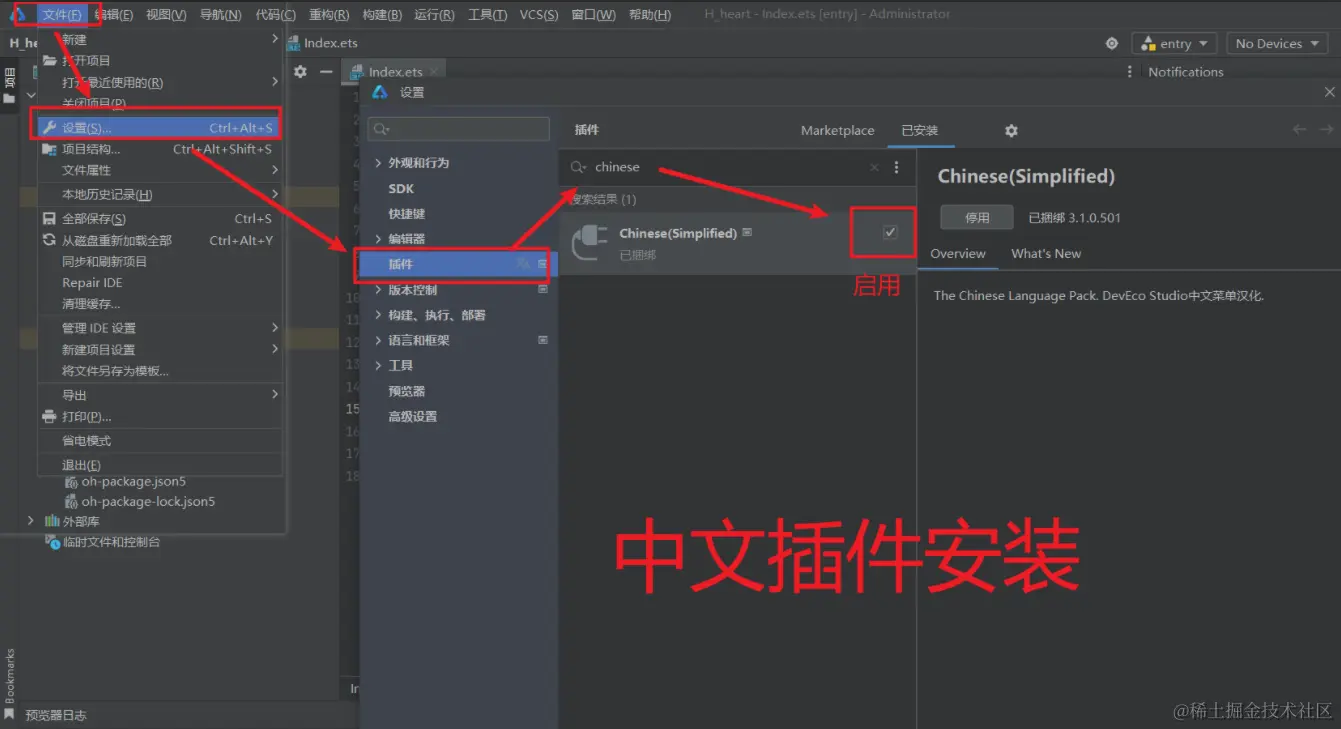Select SDK in the settings tree
The image size is (1341, 729).
(401, 189)
